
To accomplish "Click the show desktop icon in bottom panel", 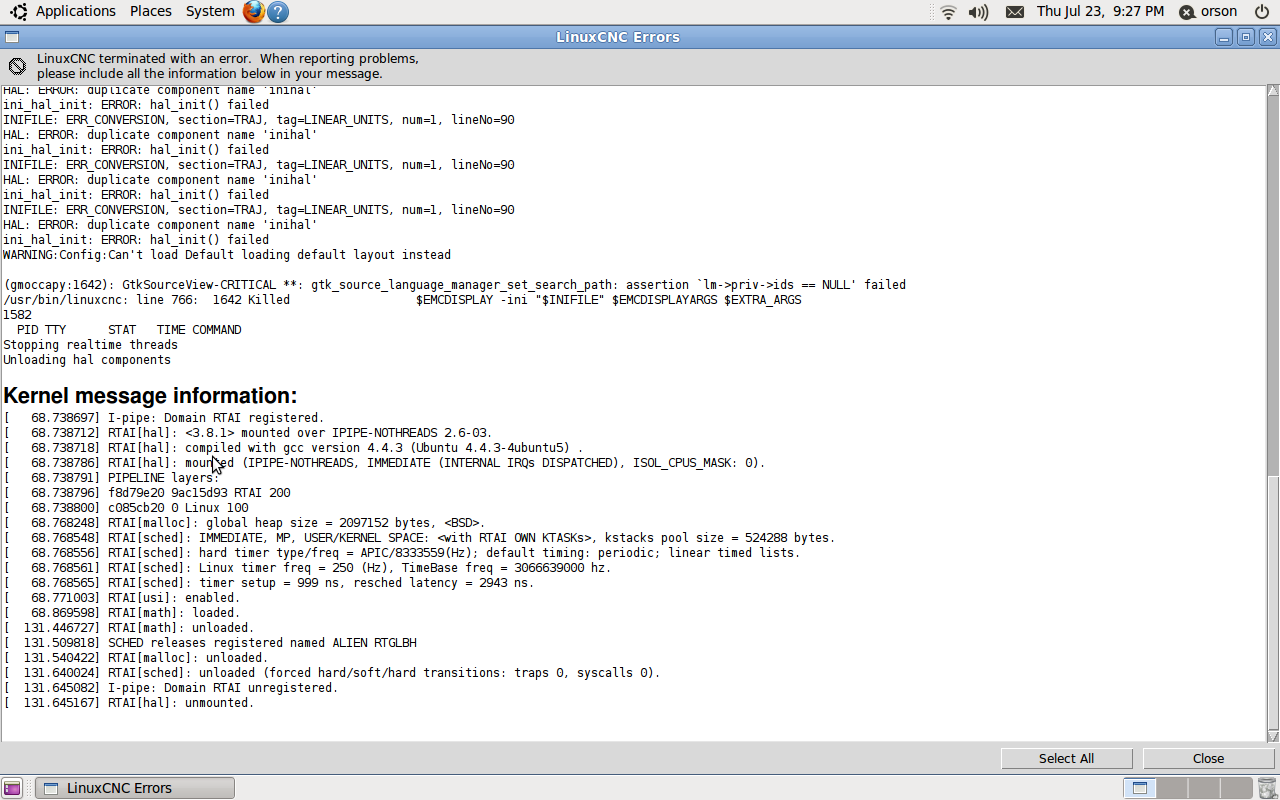I will [12, 788].
